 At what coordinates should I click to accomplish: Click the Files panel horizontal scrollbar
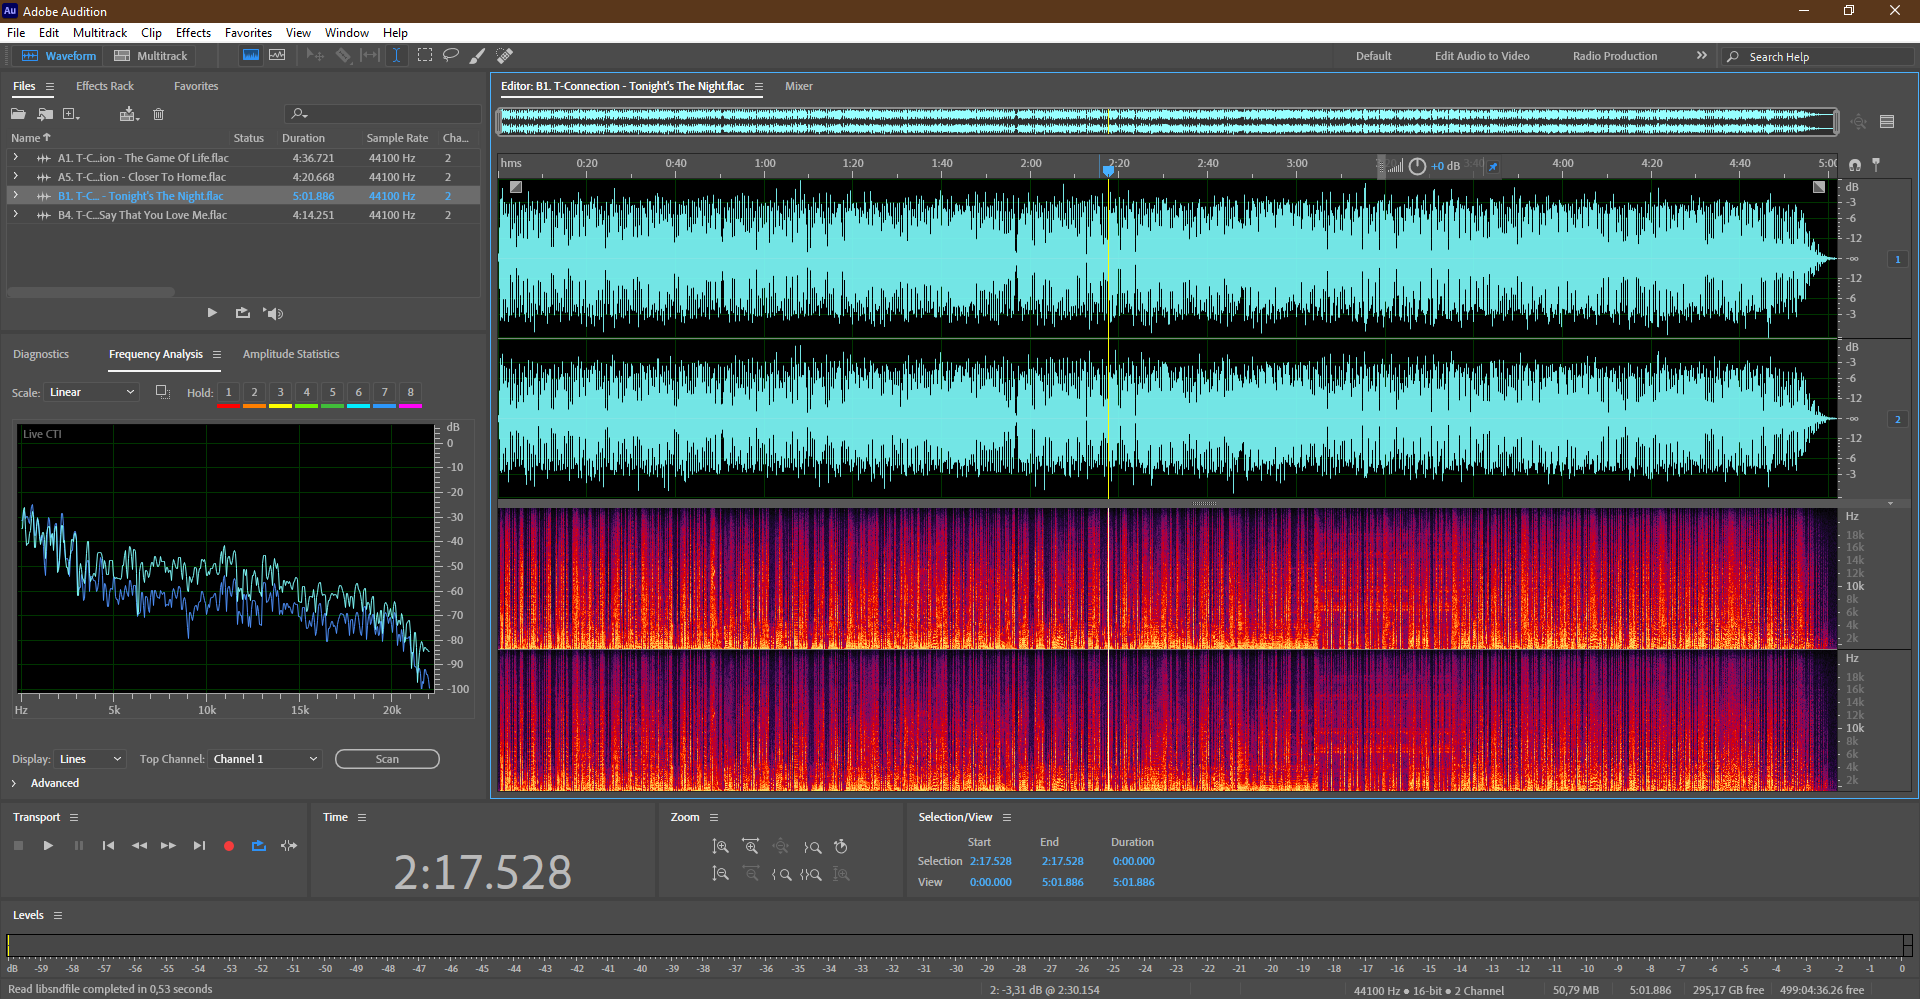(91, 292)
